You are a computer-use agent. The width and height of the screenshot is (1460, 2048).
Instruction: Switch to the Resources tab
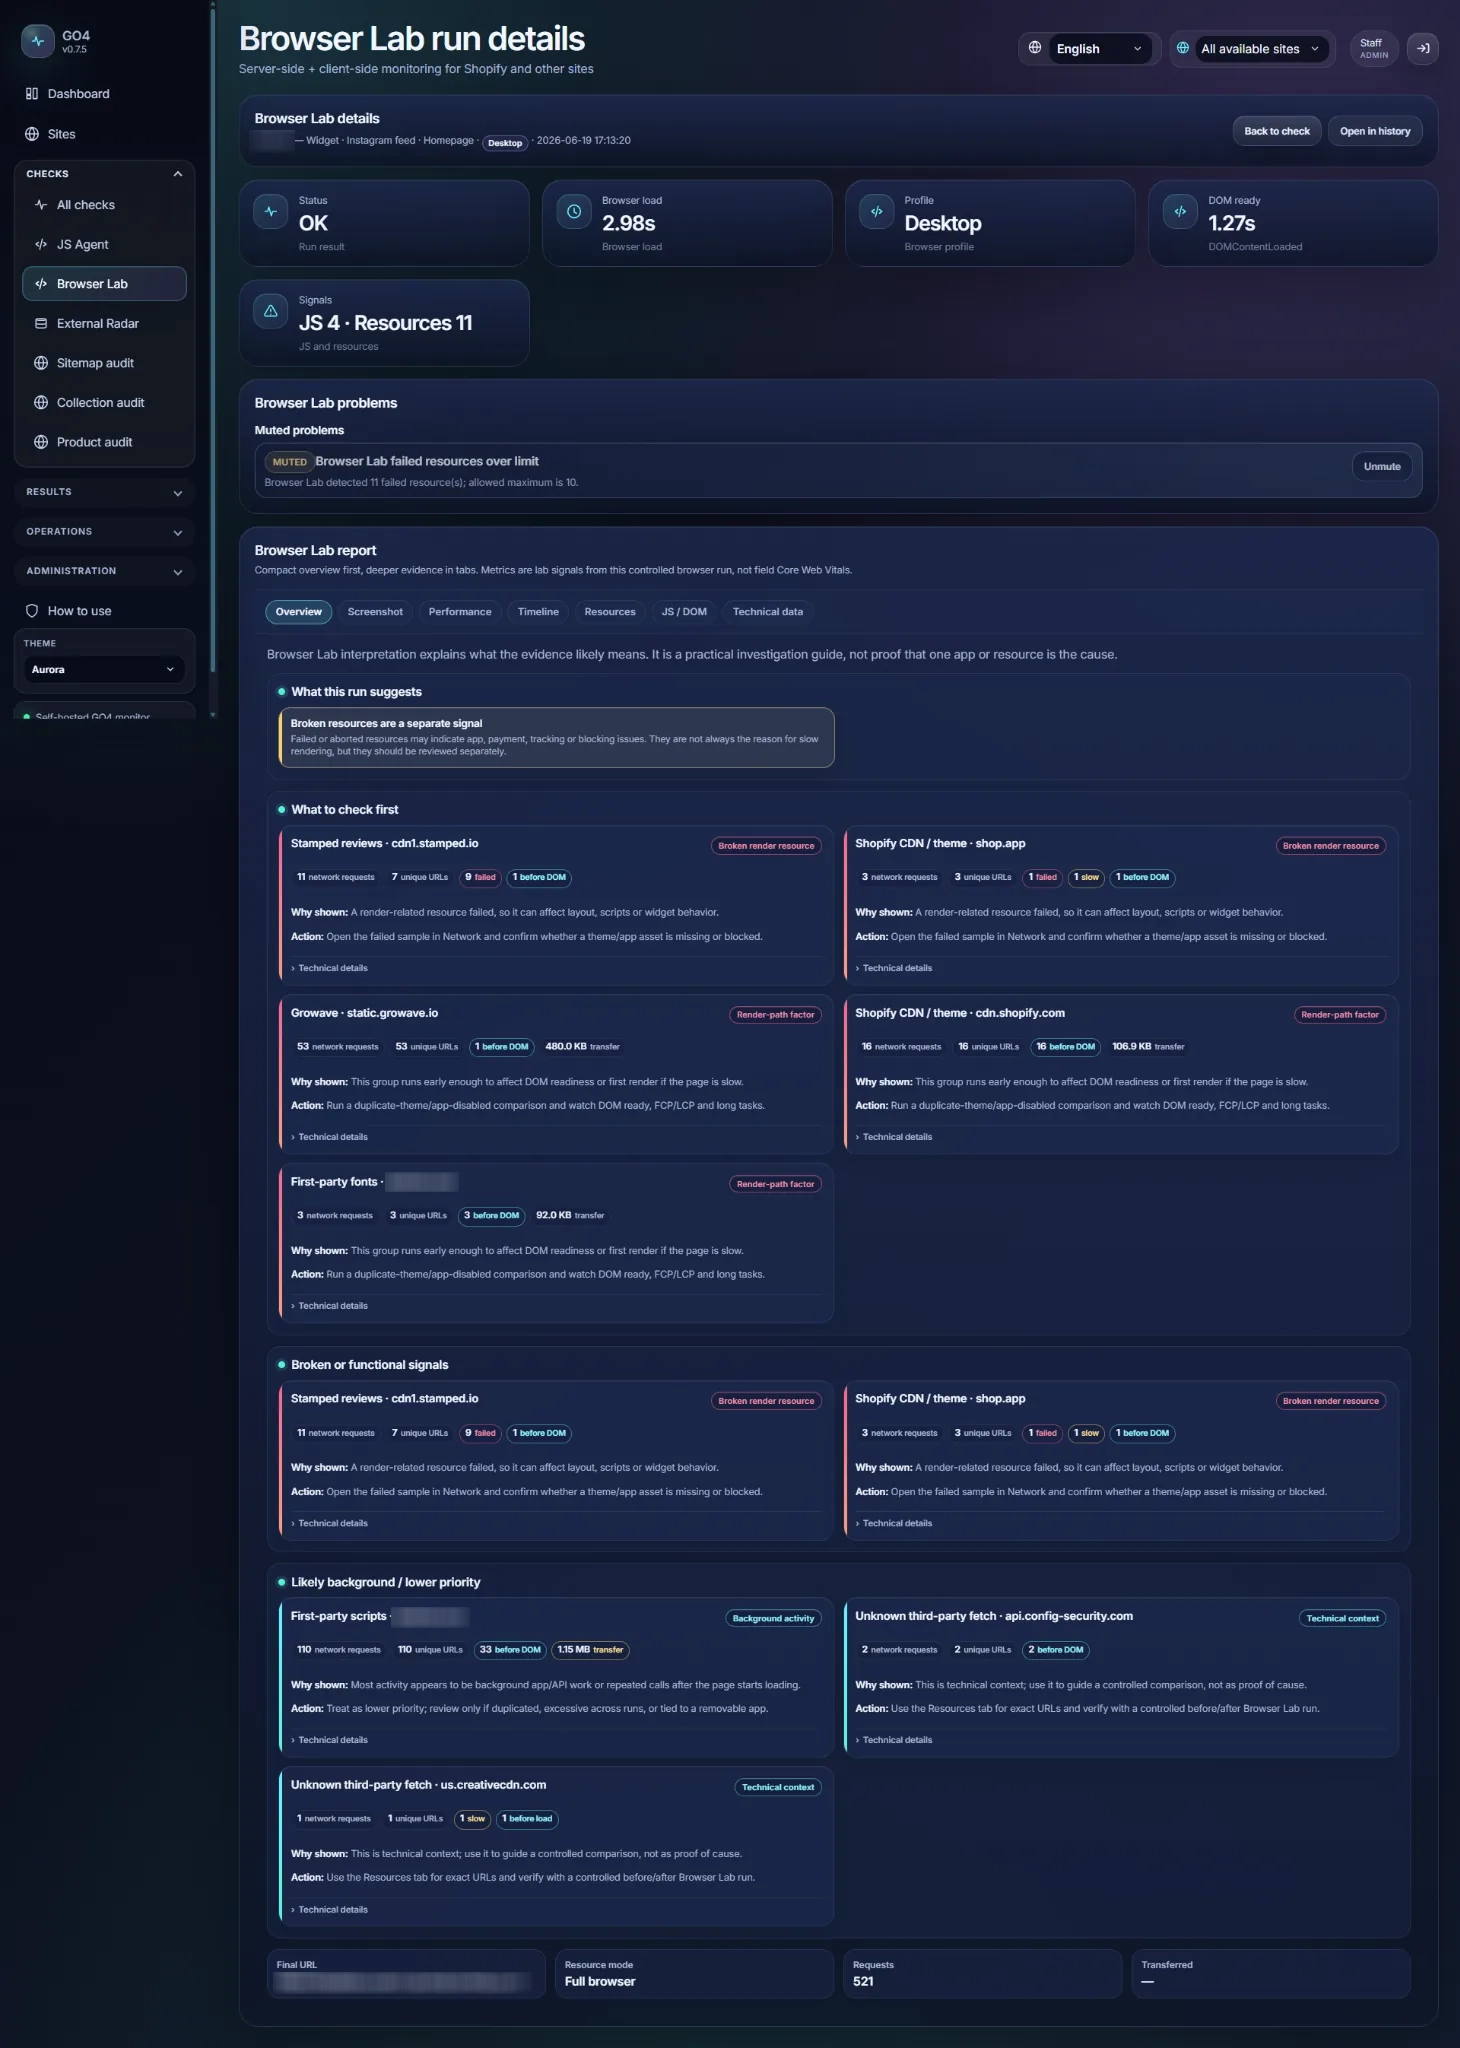pos(610,612)
